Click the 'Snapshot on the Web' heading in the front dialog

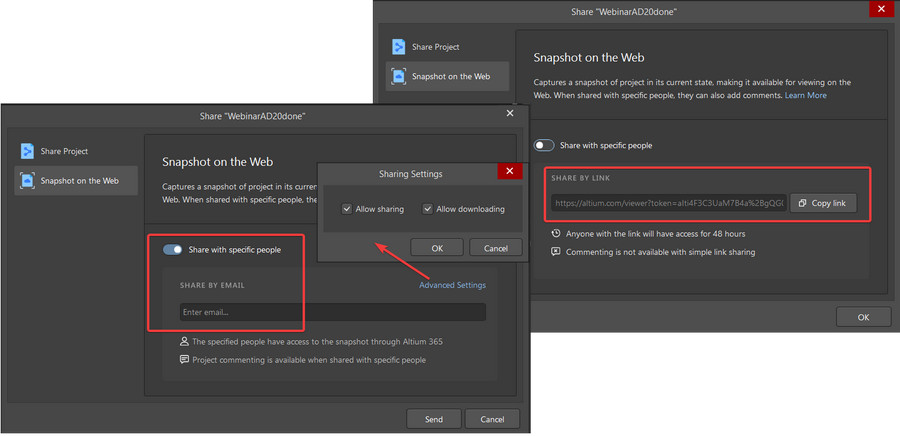tap(218, 162)
